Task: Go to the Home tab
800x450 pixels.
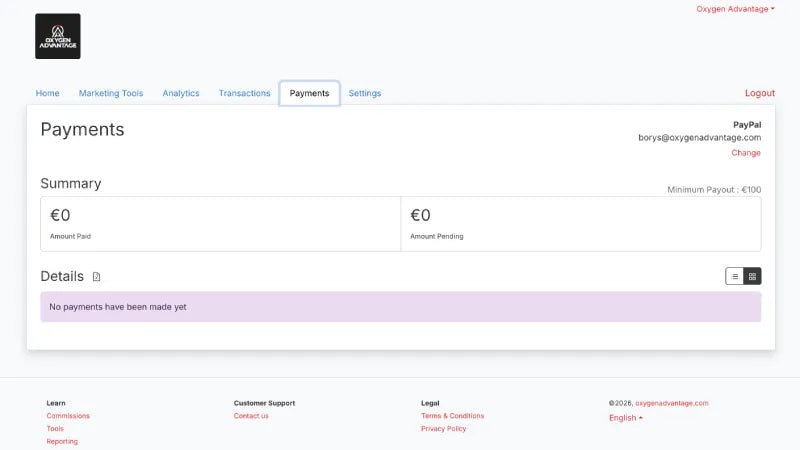Action: point(47,93)
